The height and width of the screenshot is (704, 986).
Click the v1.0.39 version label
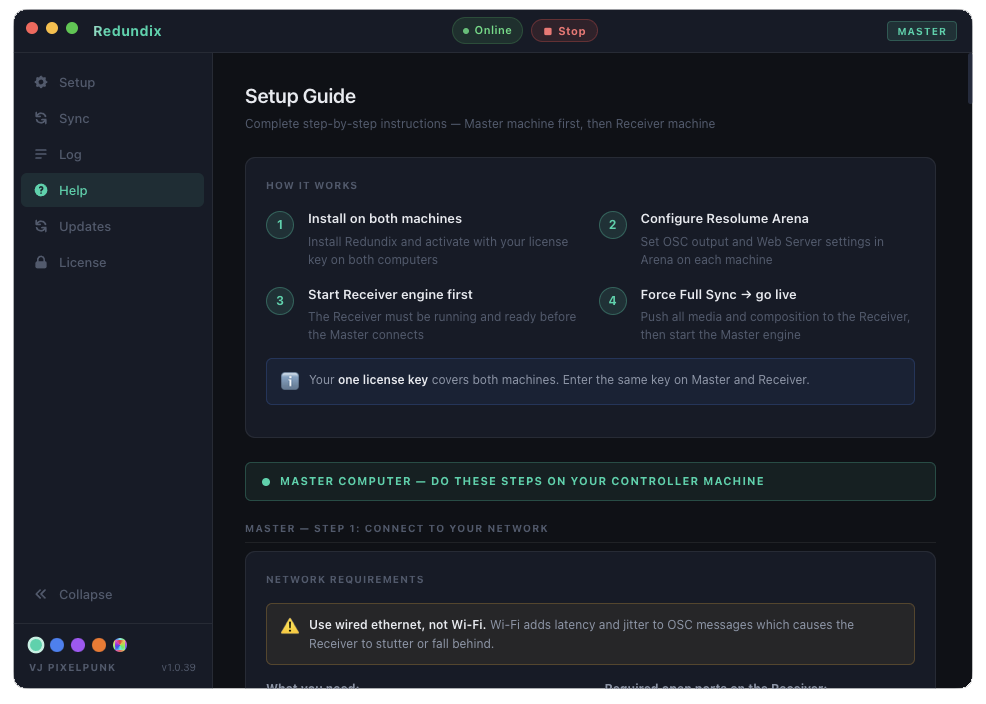[x=179, y=667]
